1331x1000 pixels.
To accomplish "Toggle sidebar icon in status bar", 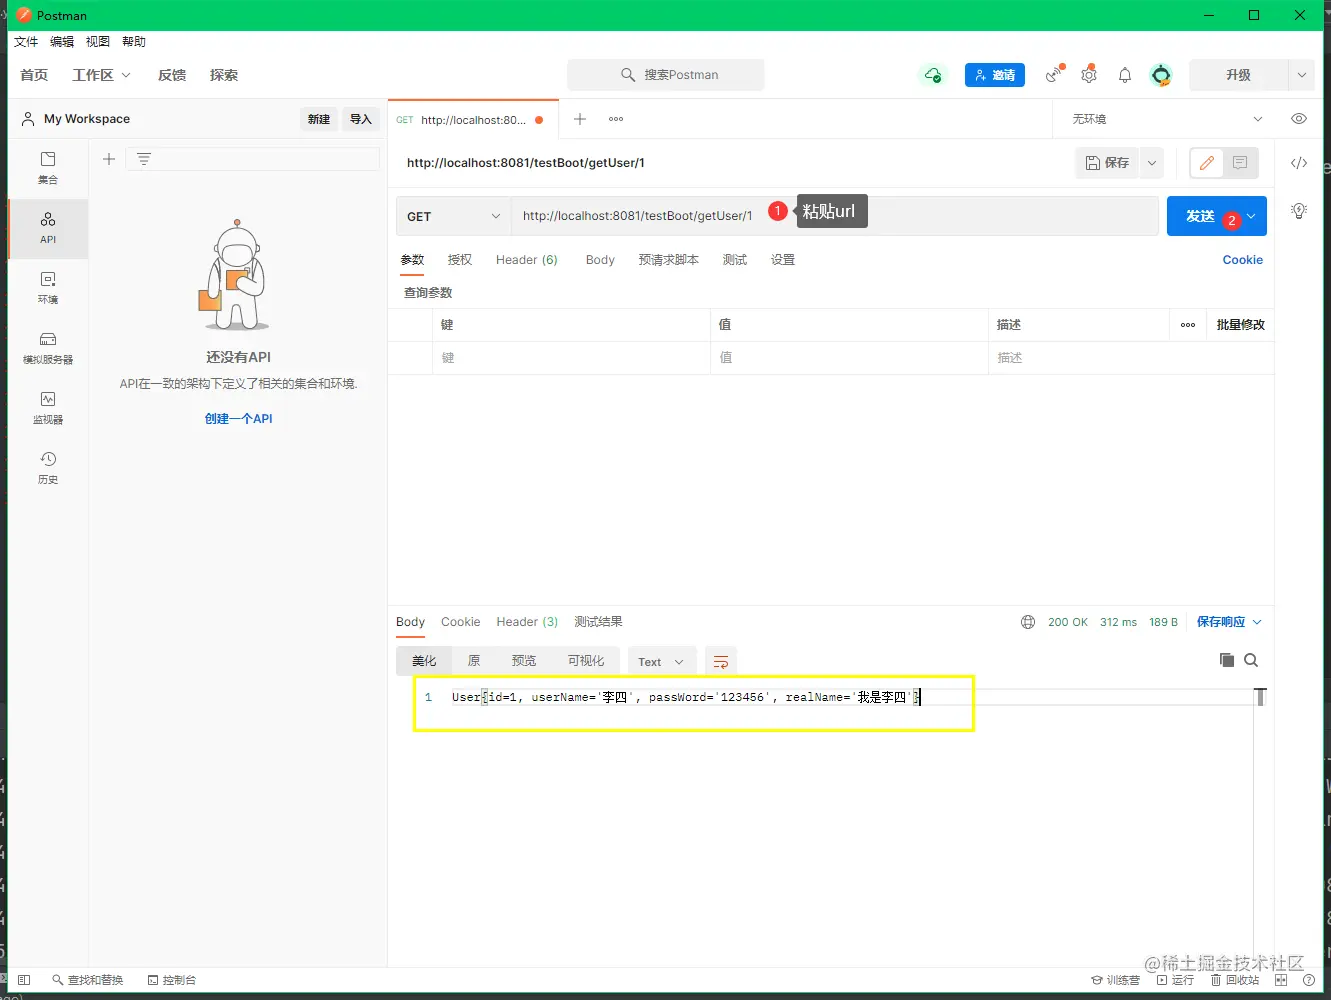I will [24, 980].
